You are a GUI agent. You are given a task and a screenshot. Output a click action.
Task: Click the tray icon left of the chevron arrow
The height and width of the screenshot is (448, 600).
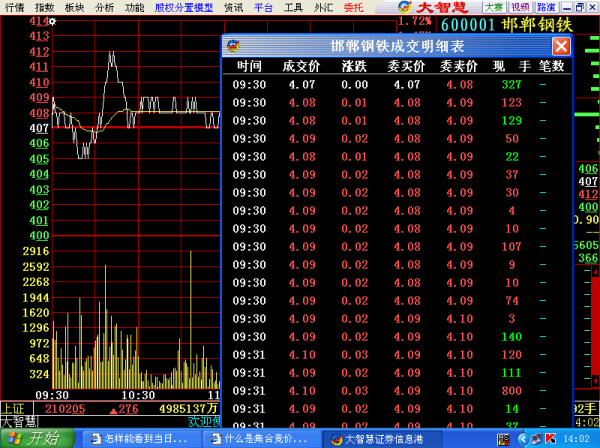(503, 439)
